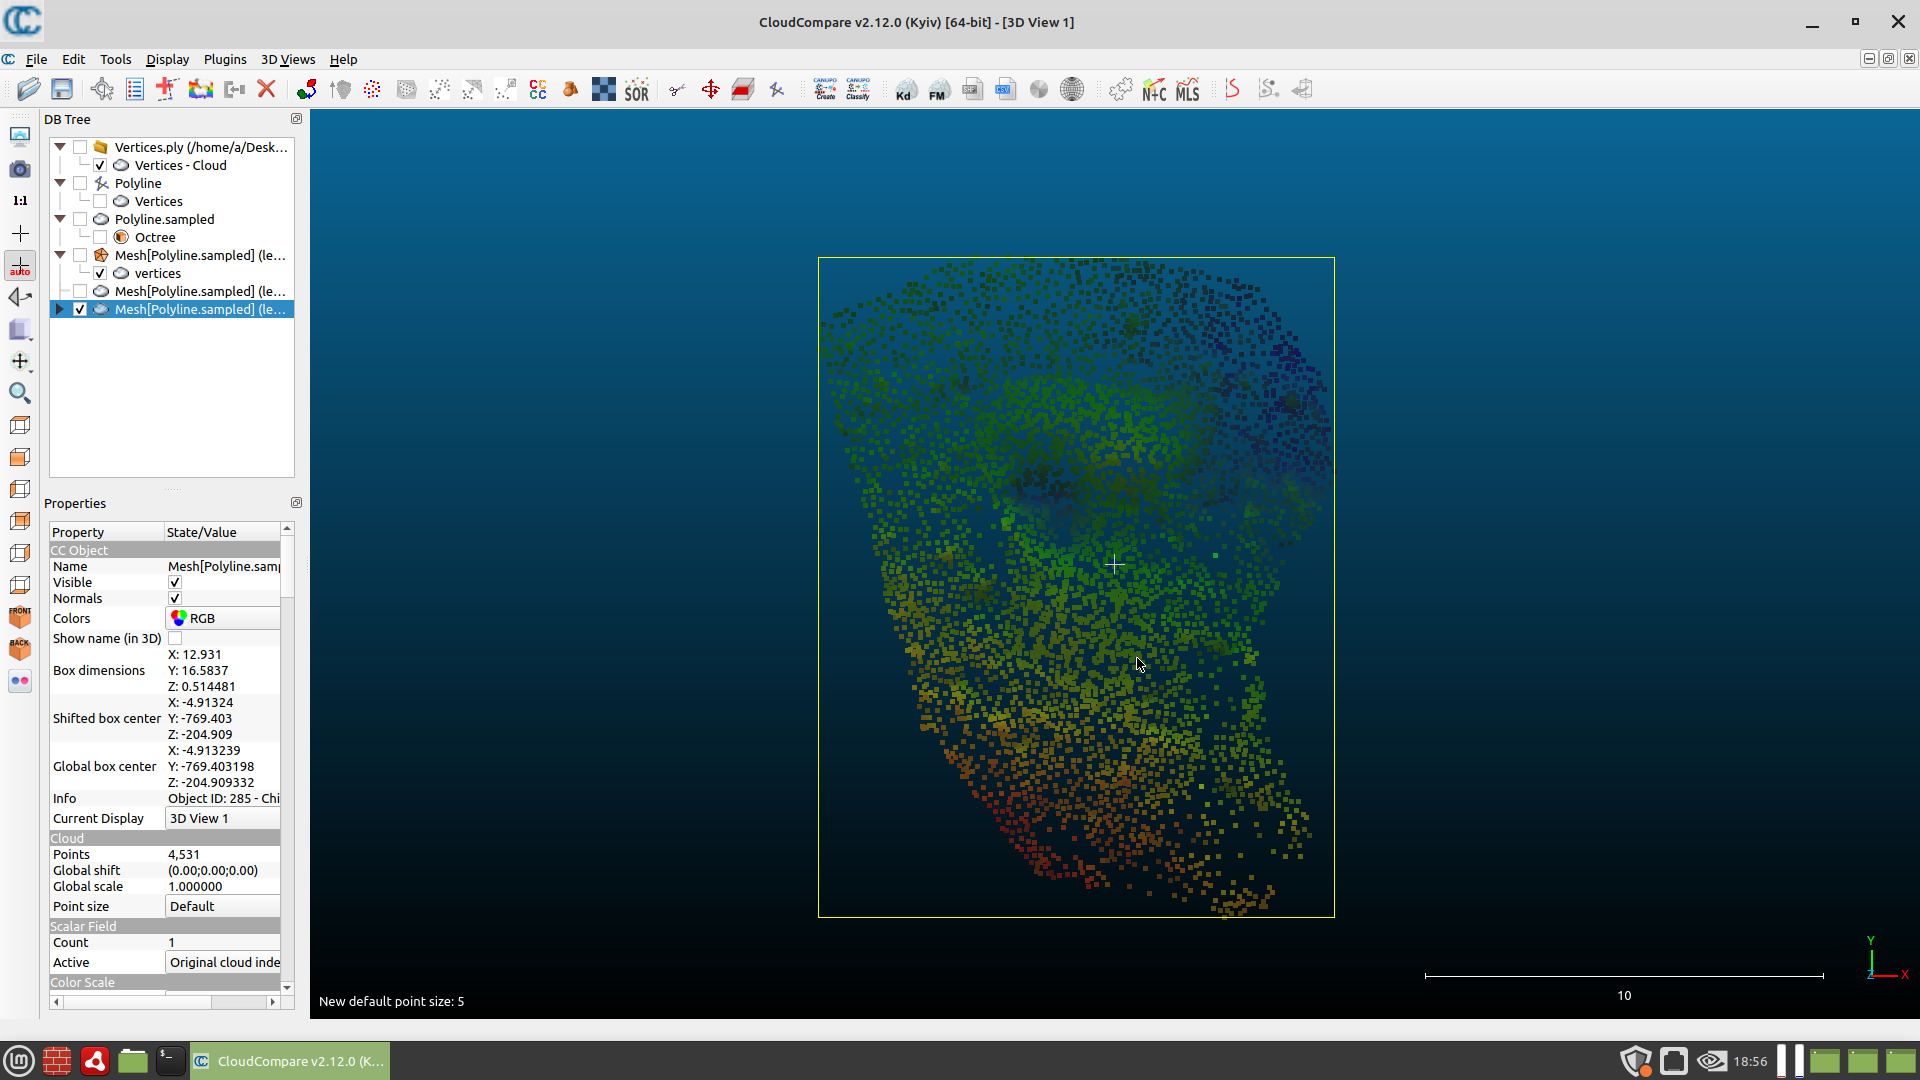Click the red X Delete icon

pyautogui.click(x=266, y=90)
